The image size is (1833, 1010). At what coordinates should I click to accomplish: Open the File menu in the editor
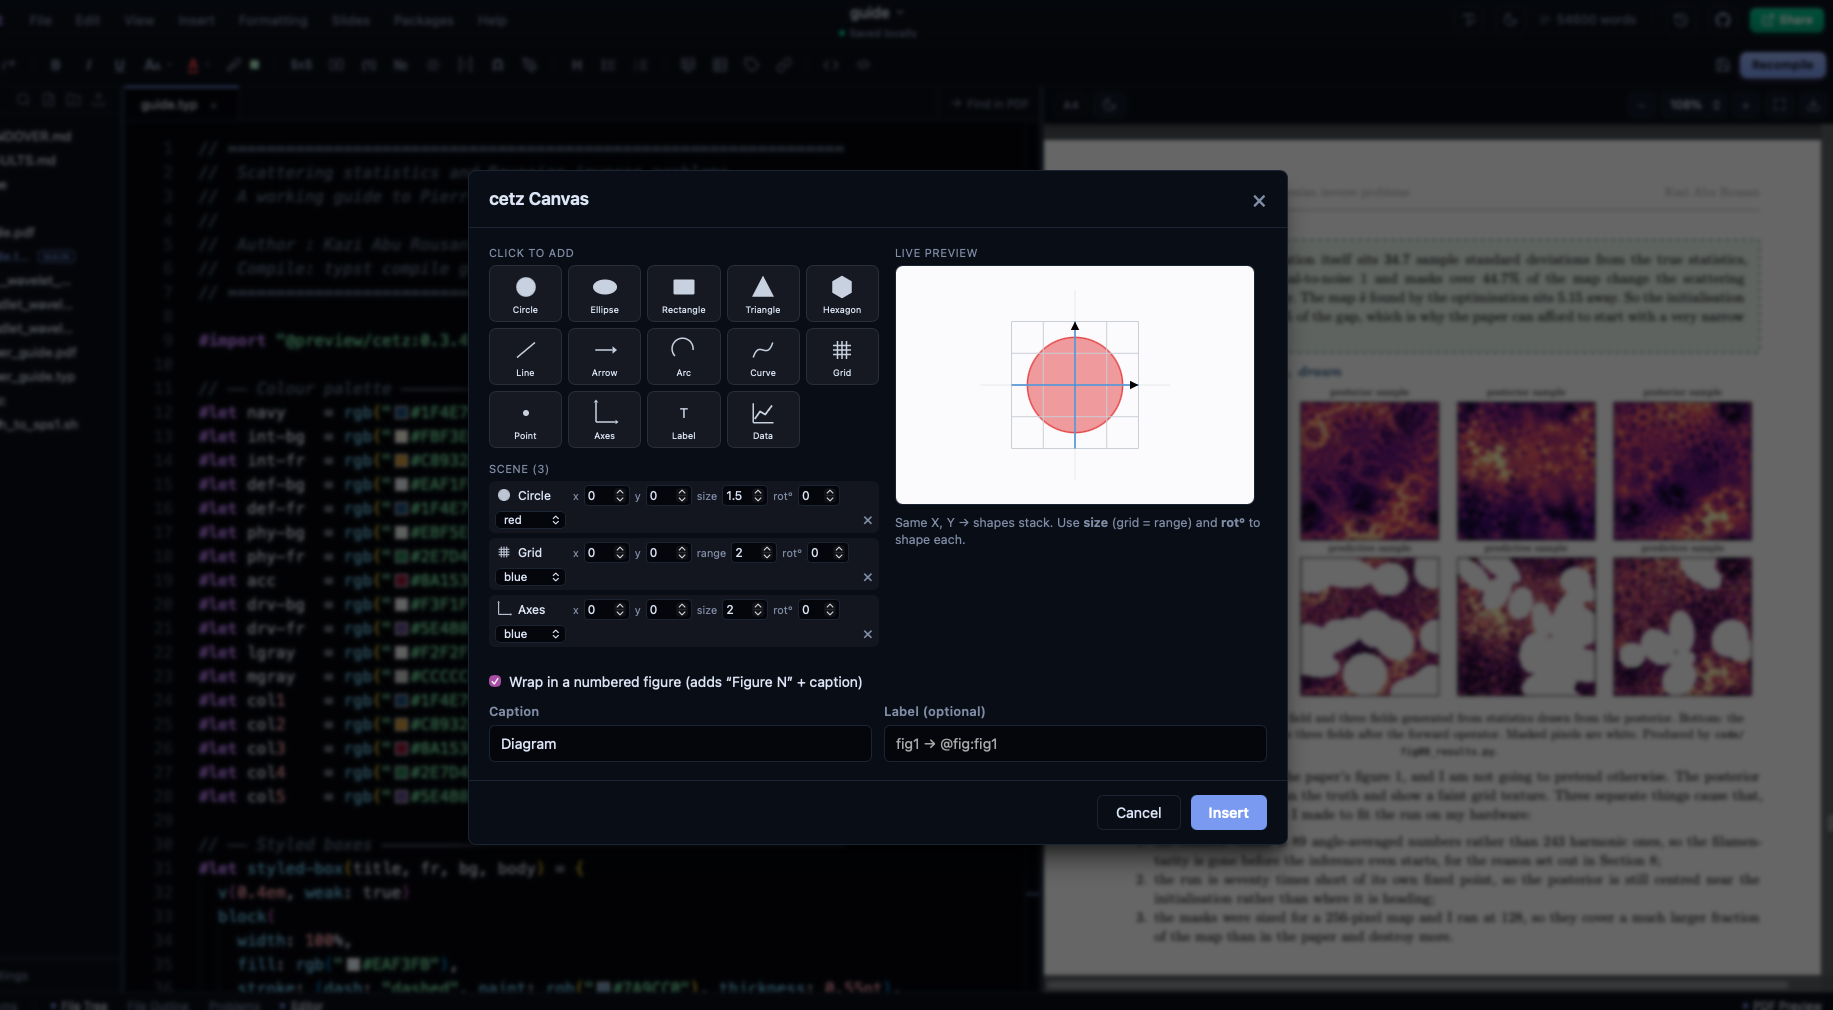point(41,20)
